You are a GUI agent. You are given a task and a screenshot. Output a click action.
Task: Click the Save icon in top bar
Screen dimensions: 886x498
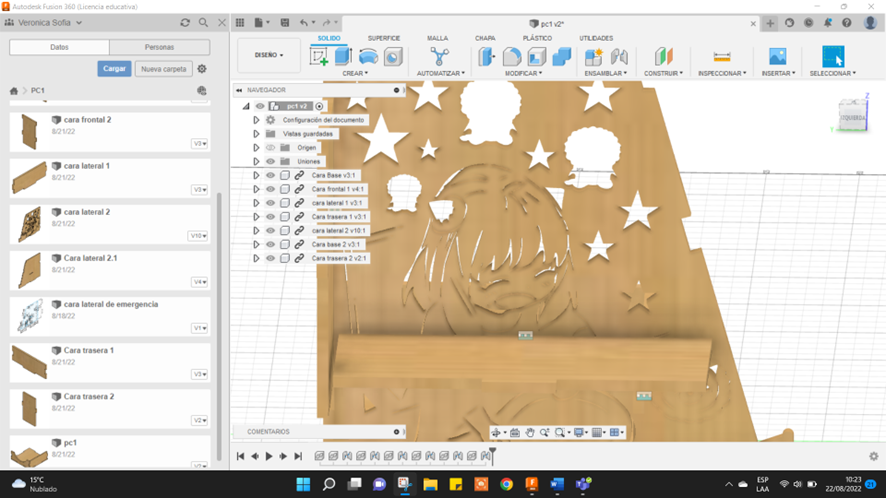click(x=285, y=23)
